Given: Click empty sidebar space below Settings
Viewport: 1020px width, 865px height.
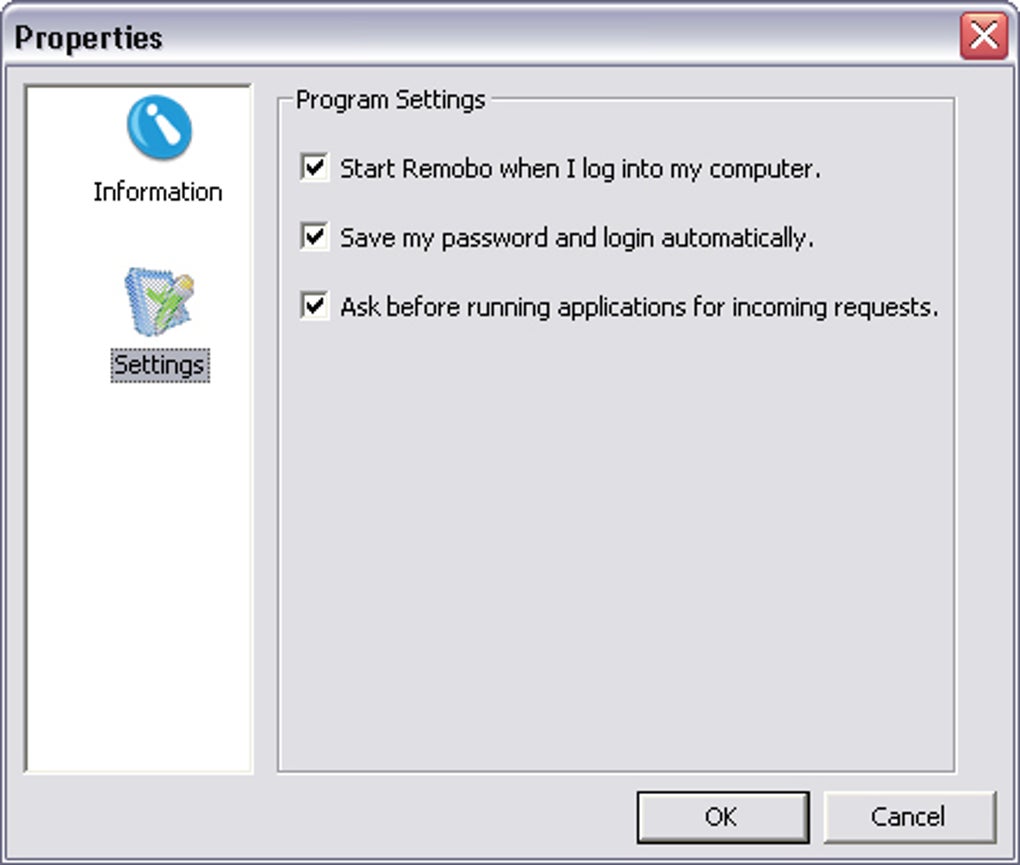Looking at the screenshot, I should pos(139,580).
